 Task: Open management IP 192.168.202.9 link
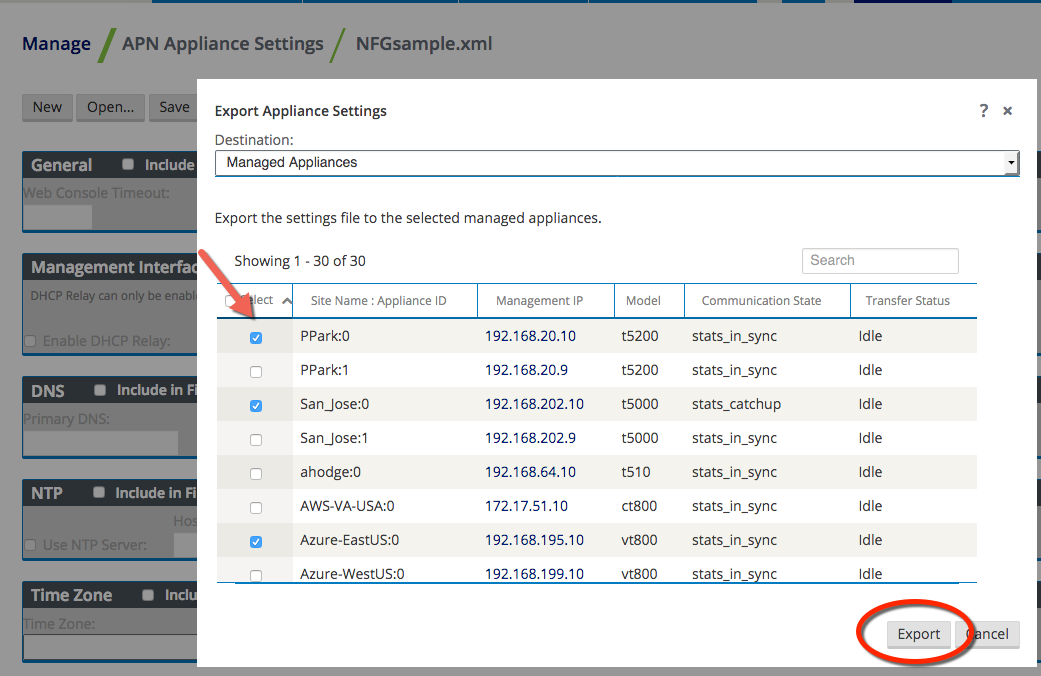(530, 438)
